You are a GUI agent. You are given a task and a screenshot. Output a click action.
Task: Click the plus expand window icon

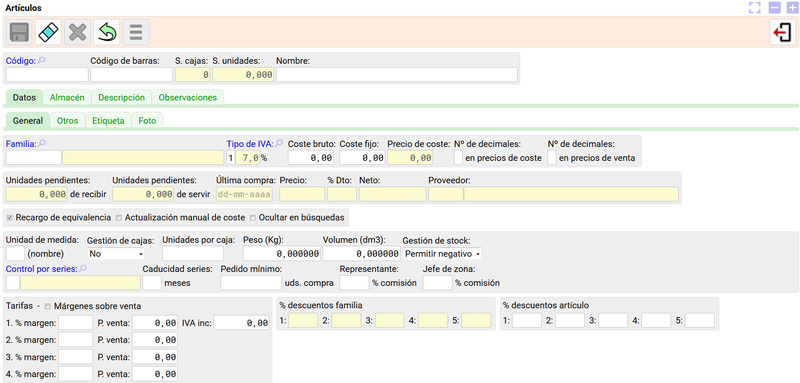[791, 8]
